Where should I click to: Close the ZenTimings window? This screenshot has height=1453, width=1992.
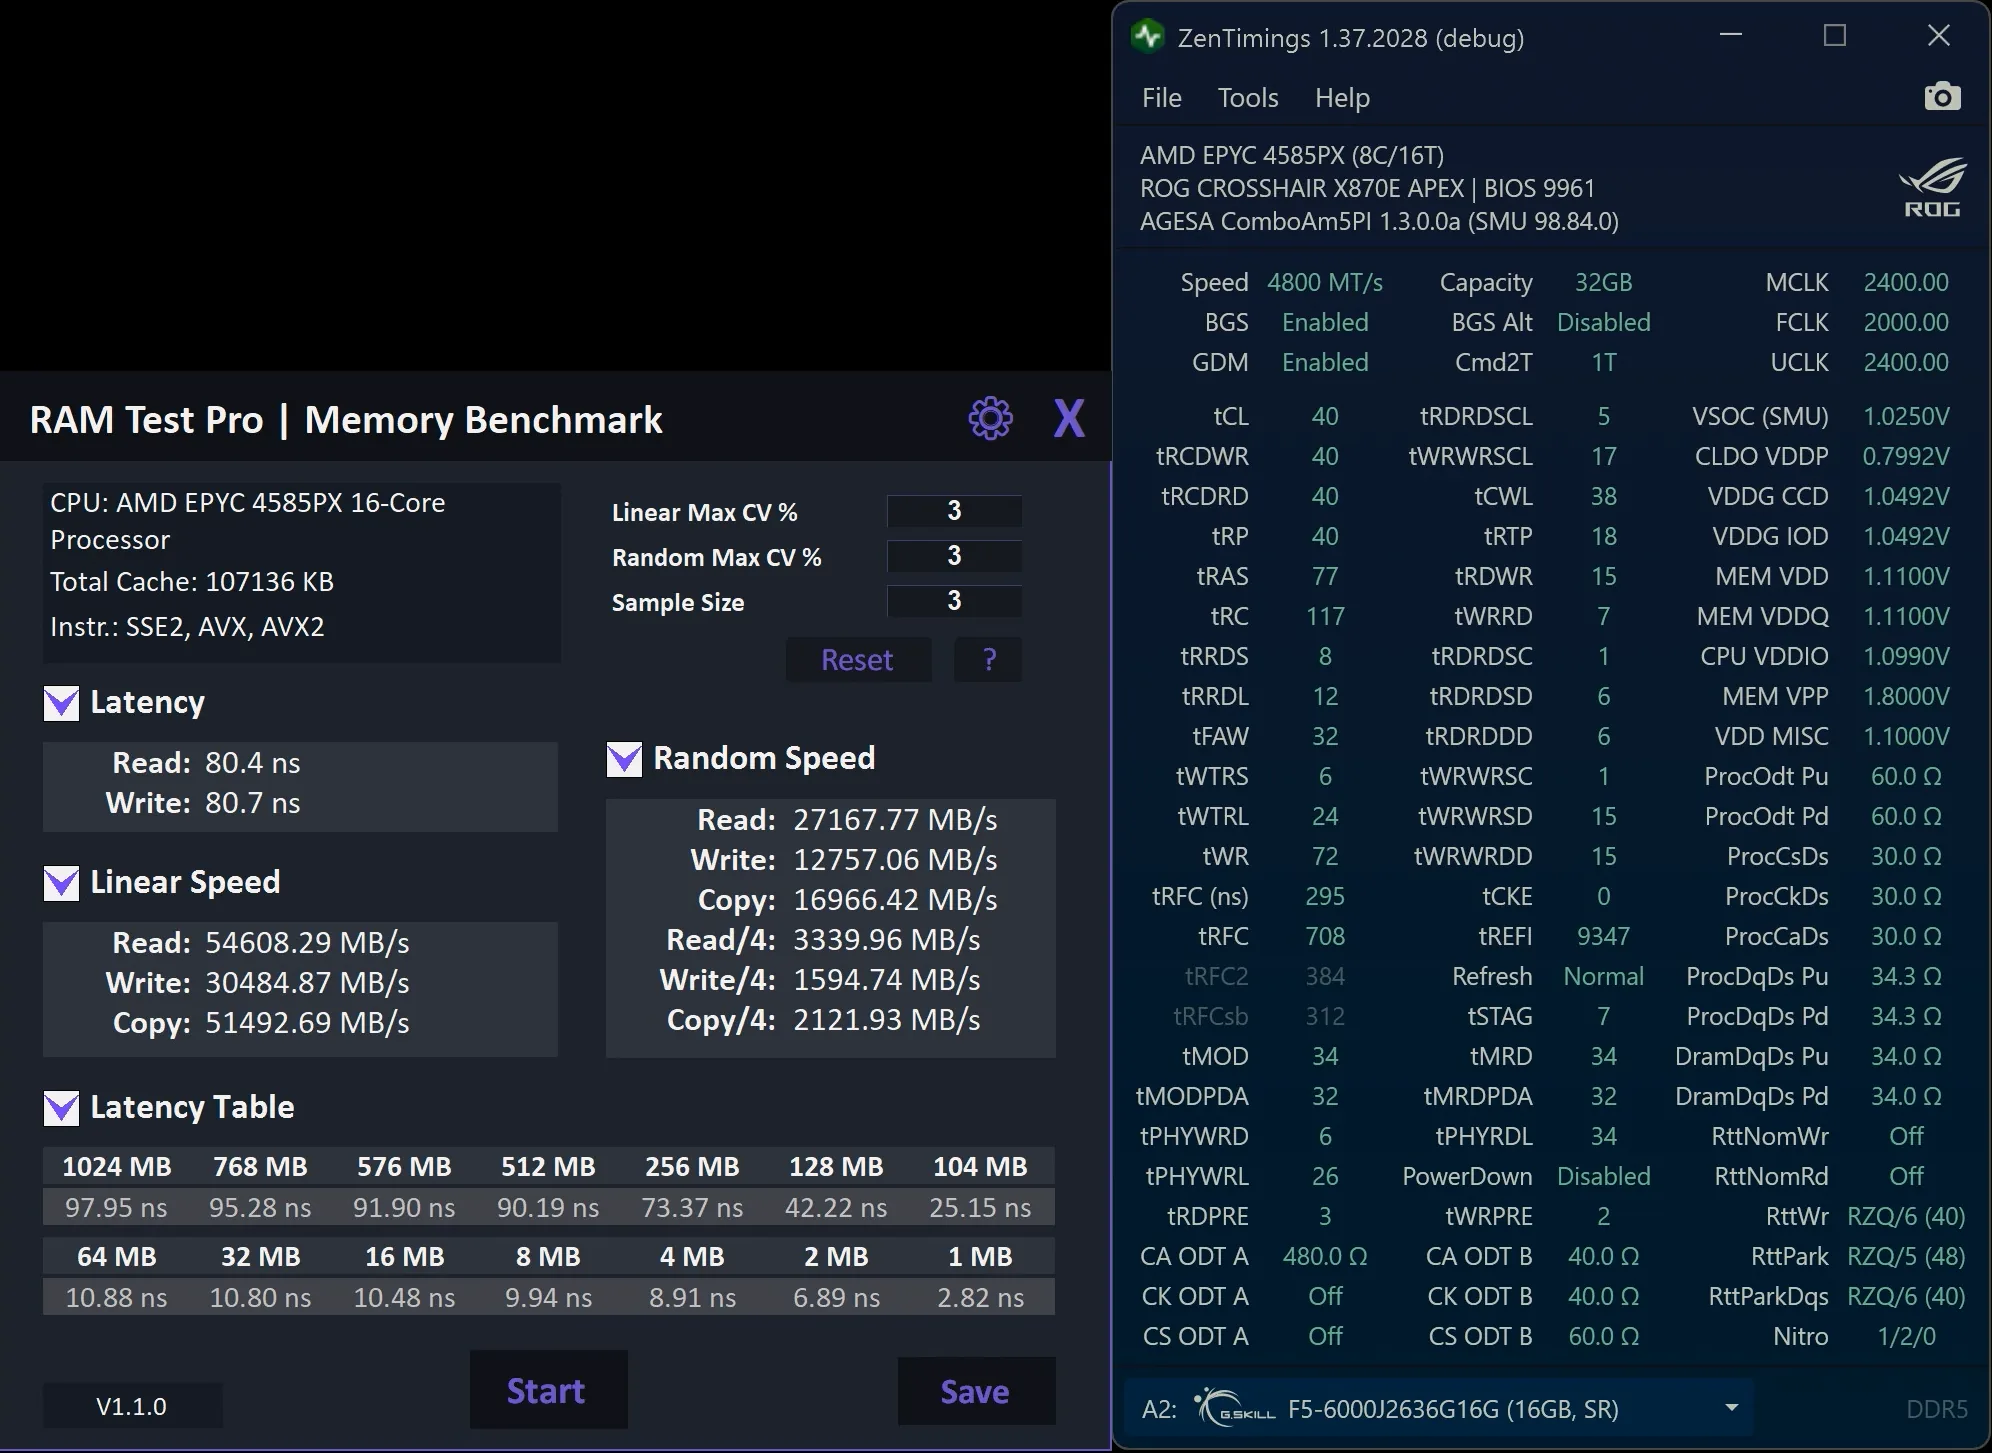(1939, 36)
